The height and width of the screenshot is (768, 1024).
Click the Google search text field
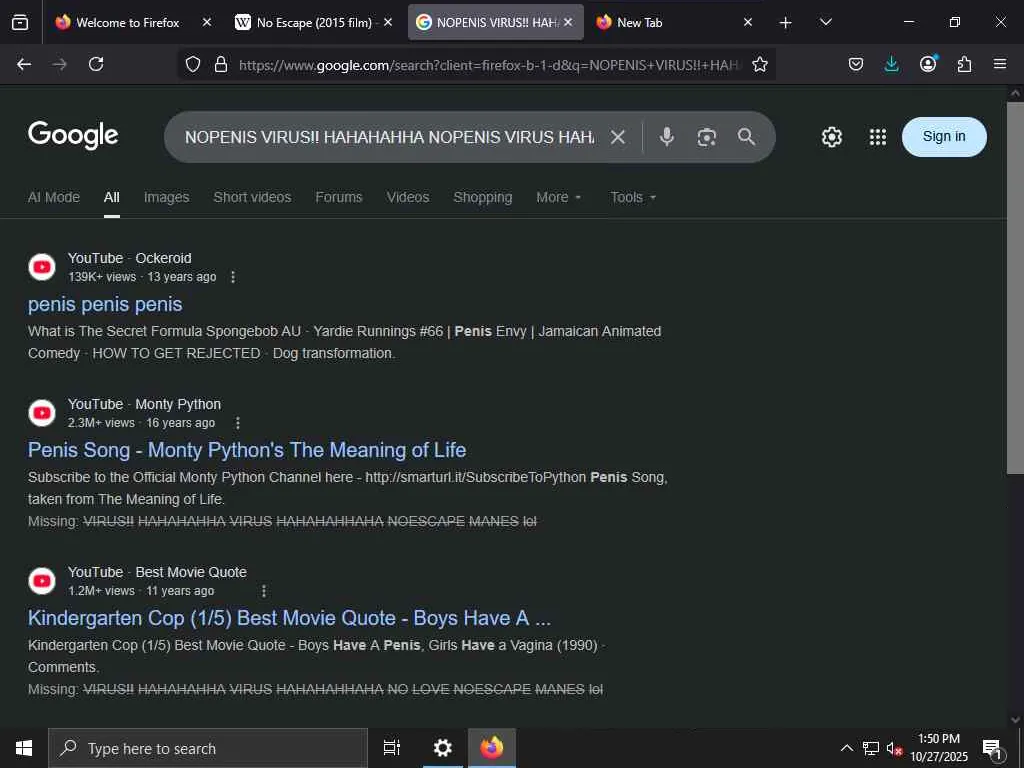(x=390, y=137)
